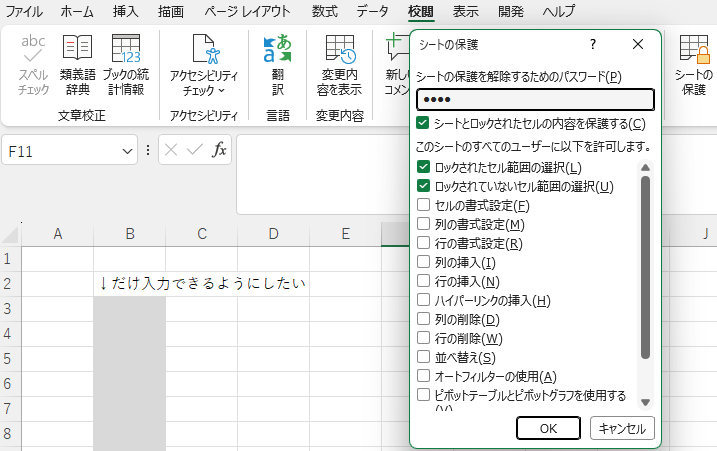Switch to the 表示 tab

pyautogui.click(x=466, y=11)
